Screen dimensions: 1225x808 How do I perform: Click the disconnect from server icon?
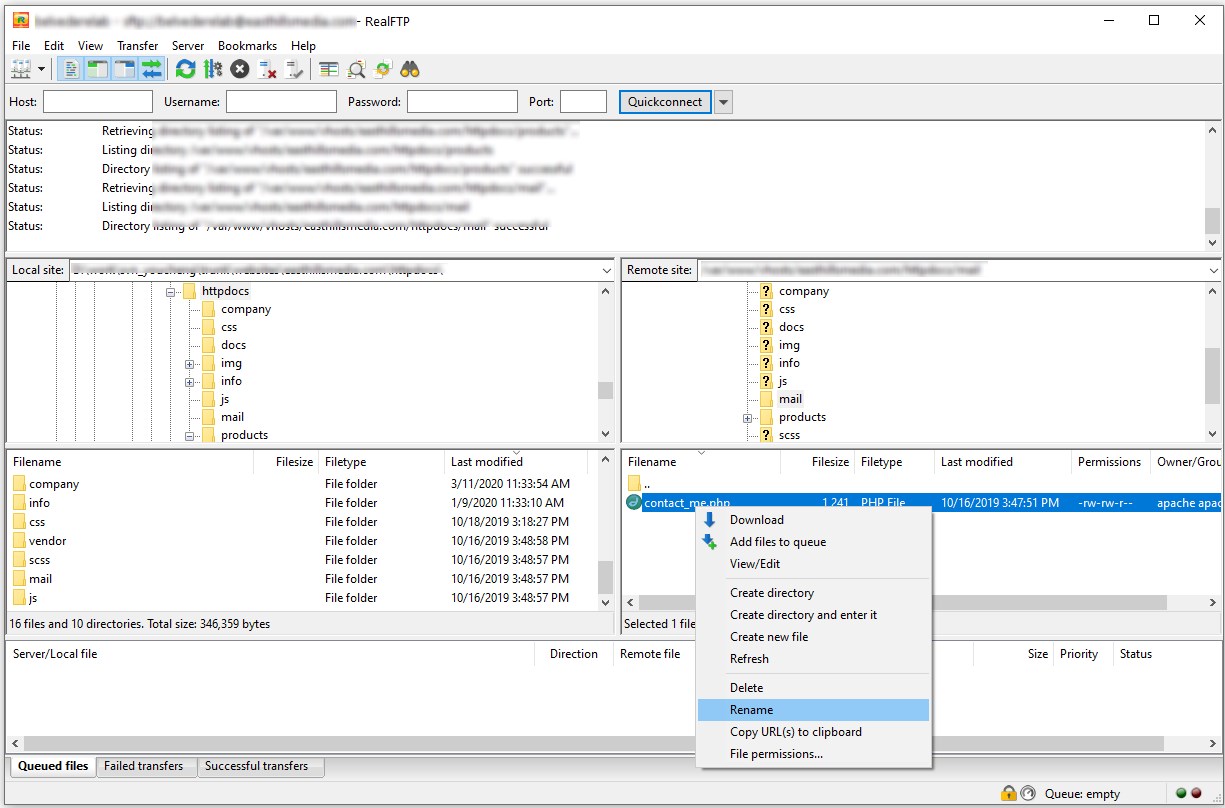point(267,69)
